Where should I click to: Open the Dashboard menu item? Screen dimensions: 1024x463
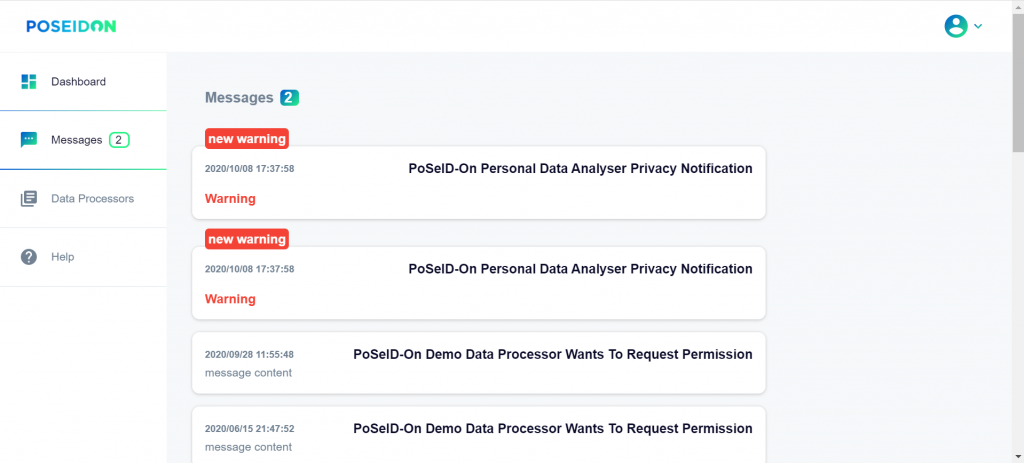83,82
